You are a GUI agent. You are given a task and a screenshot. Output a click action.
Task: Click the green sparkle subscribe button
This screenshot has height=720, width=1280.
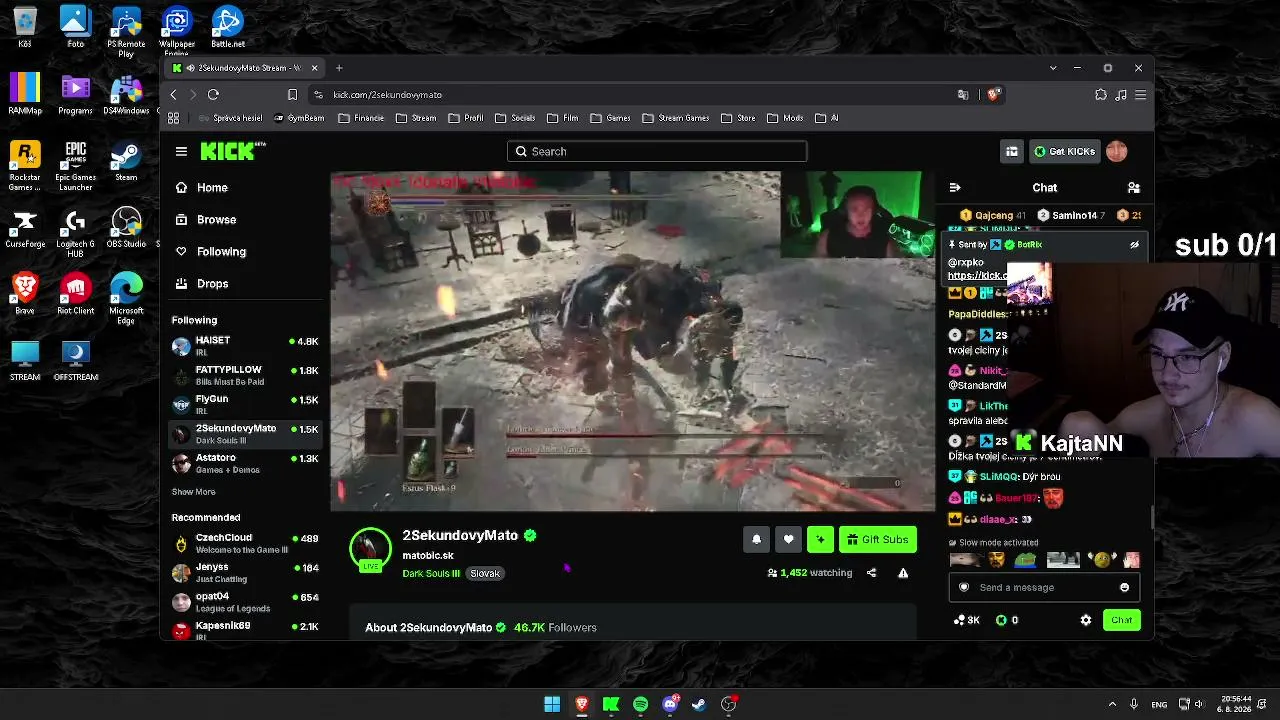820,540
